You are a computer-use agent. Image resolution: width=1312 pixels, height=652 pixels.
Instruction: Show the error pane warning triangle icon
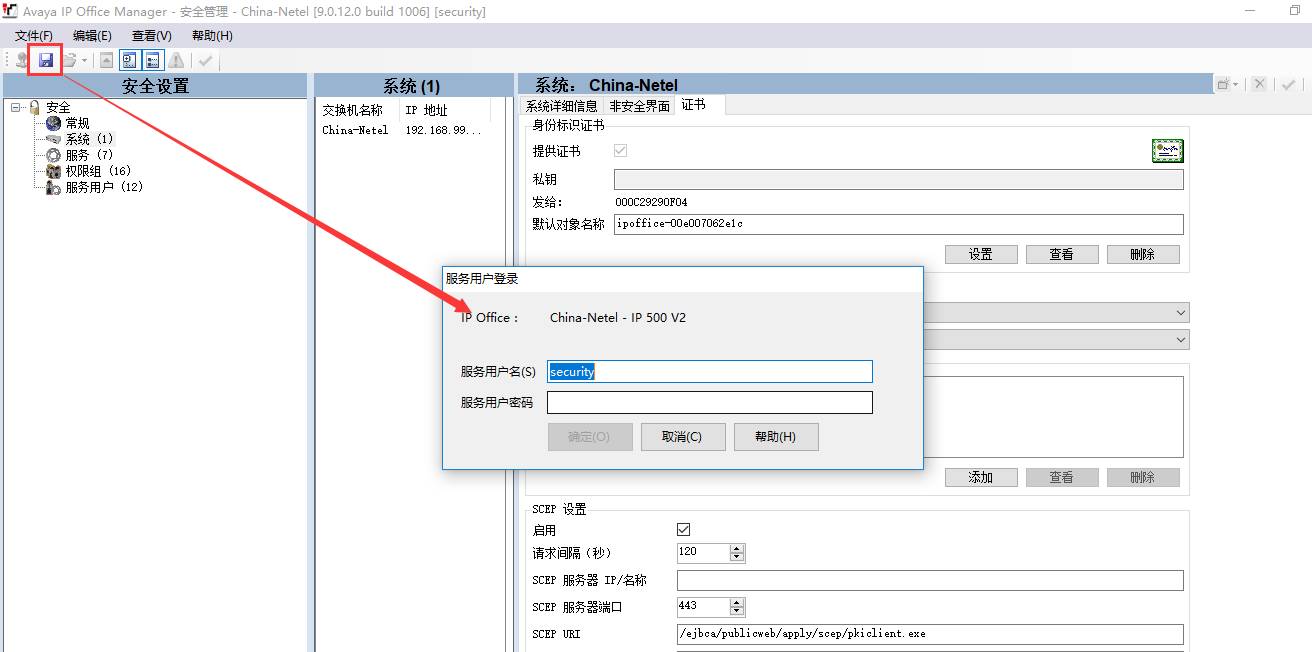click(176, 60)
